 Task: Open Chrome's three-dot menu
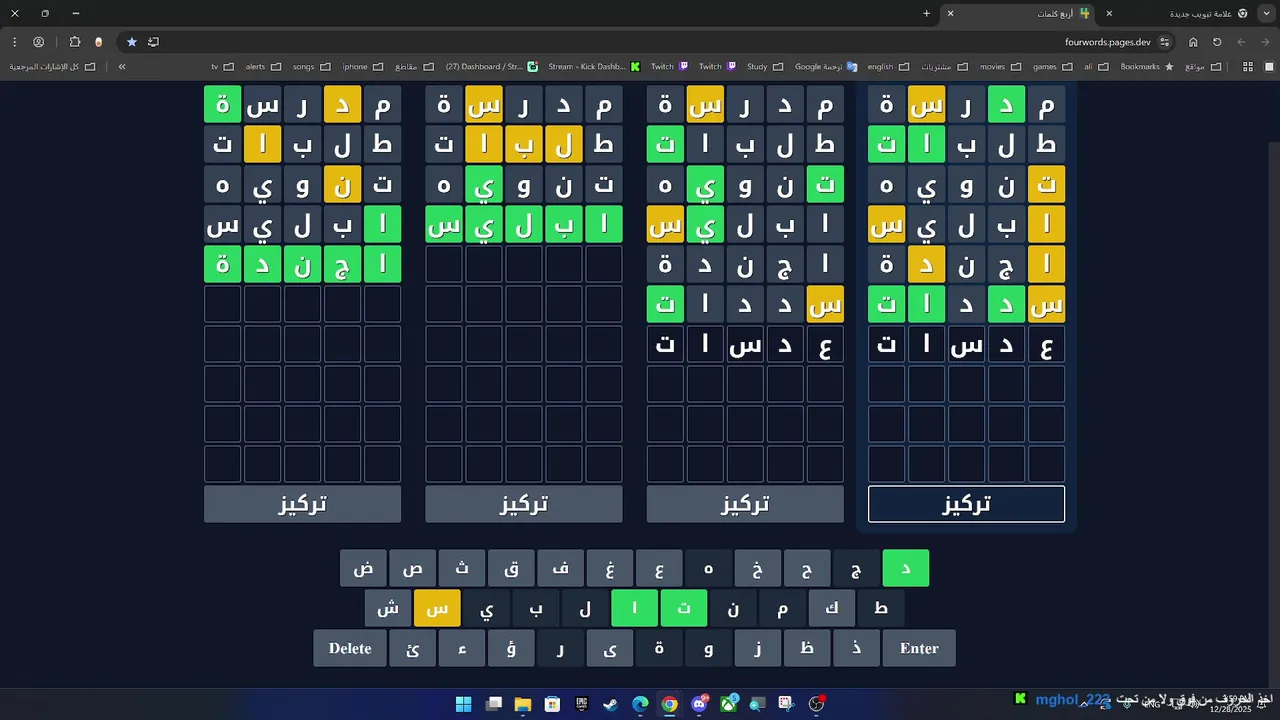(x=14, y=42)
